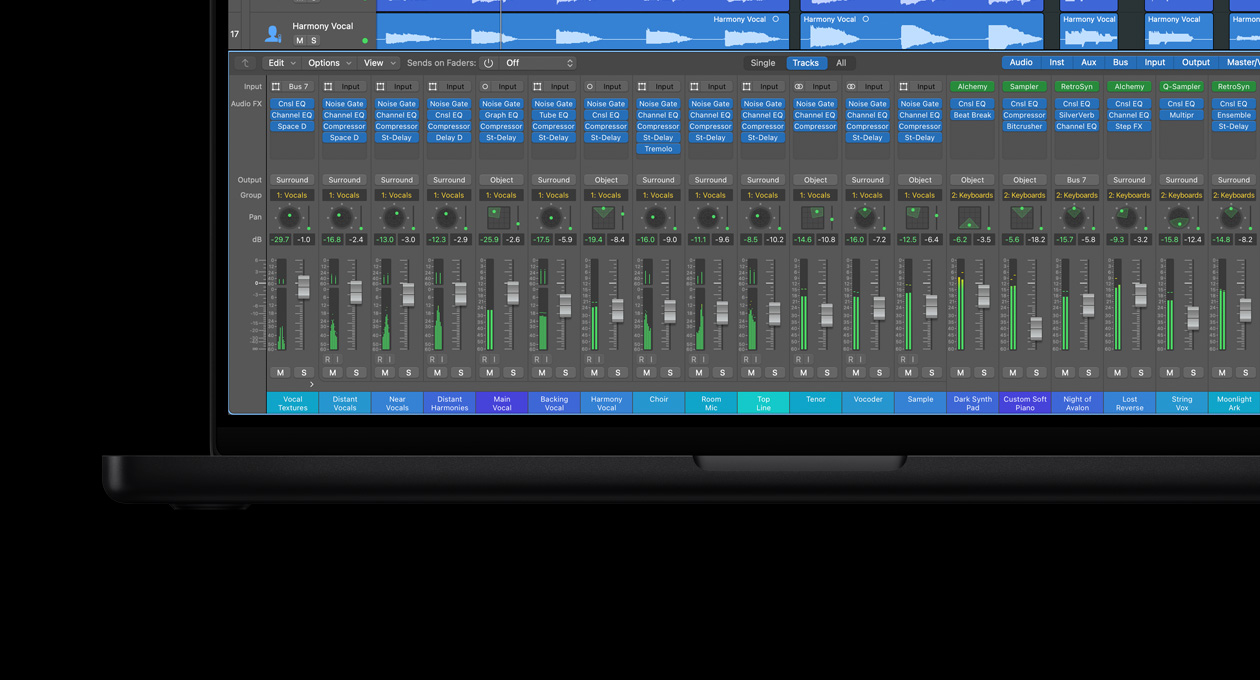Click the Audio channel filter button
The height and width of the screenshot is (680, 1260).
[1020, 62]
